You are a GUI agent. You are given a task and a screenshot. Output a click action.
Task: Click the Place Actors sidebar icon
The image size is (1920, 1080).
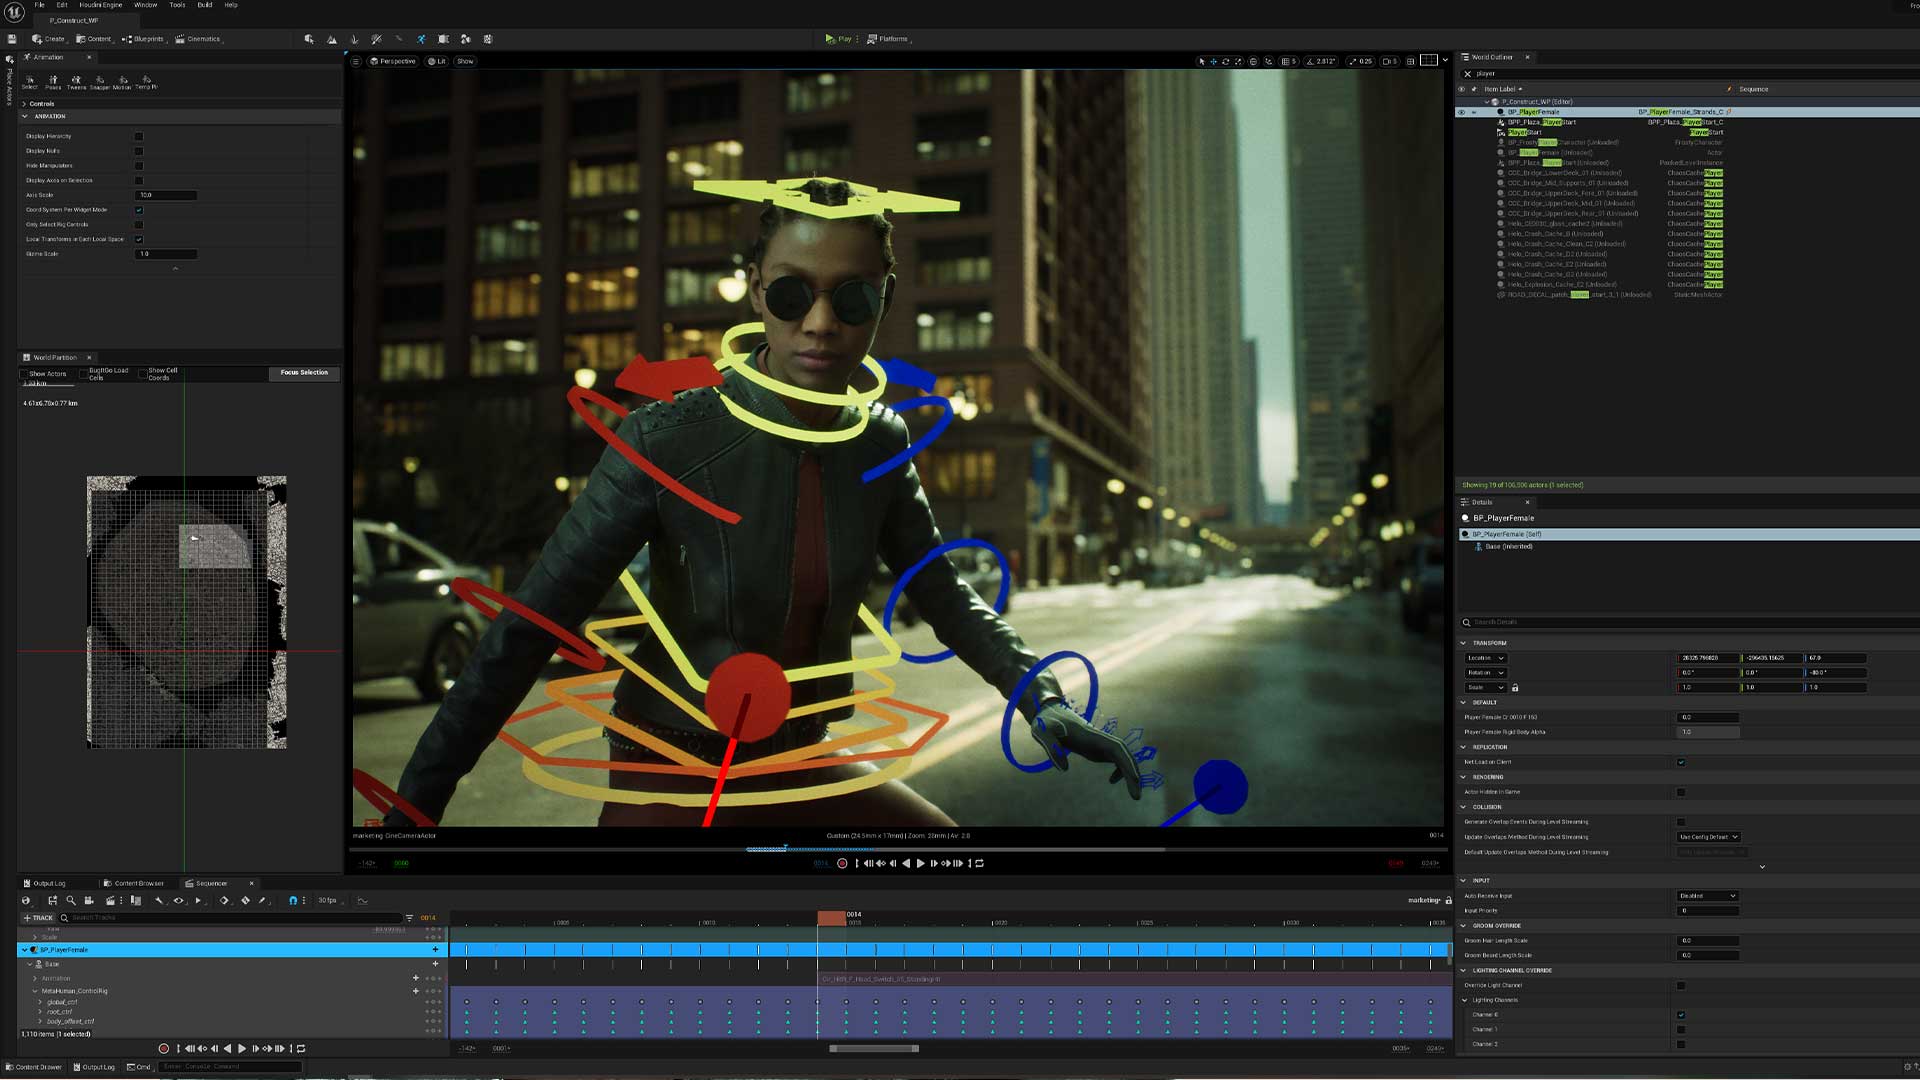tap(9, 60)
